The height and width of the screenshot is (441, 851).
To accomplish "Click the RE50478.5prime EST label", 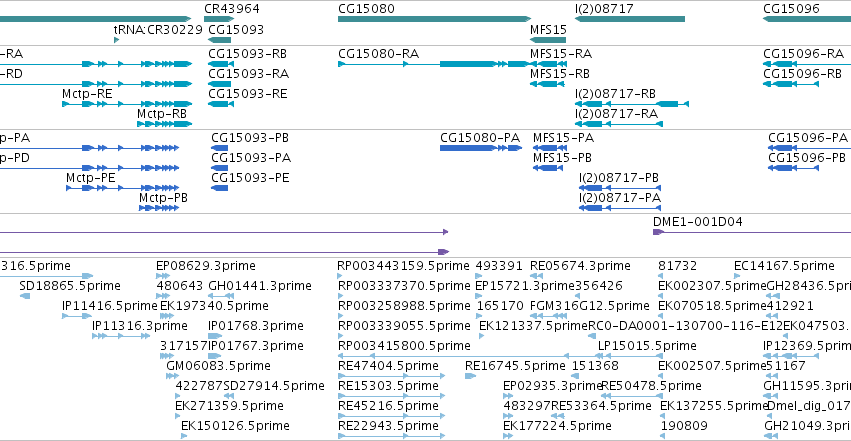I will tap(651, 386).
